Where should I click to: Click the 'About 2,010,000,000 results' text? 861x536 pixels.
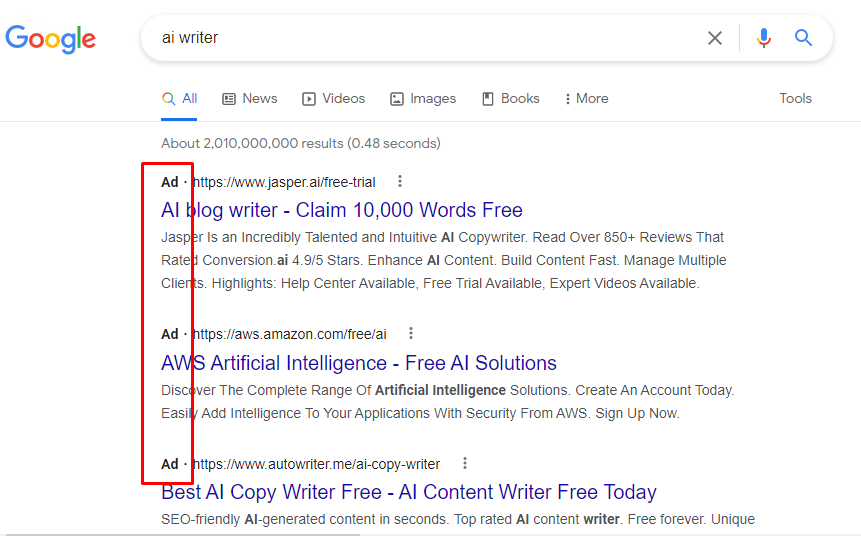click(x=301, y=143)
